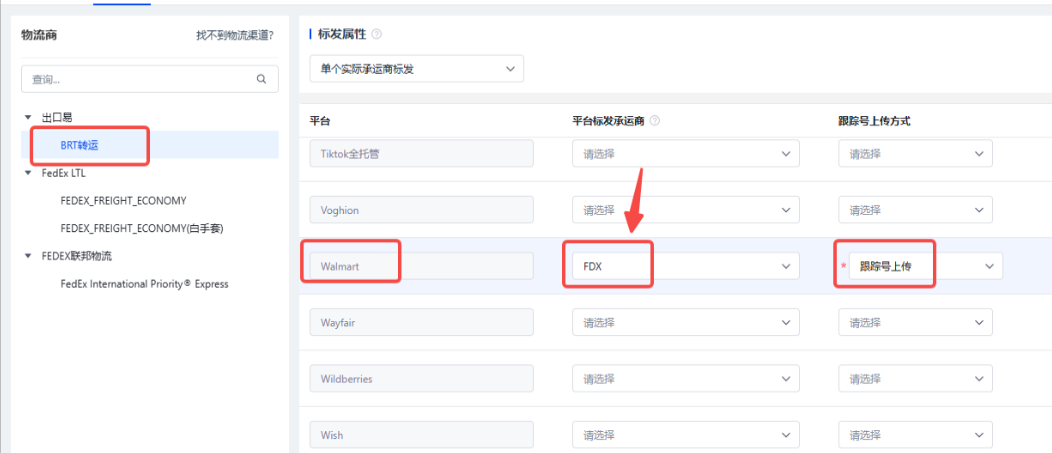Screen dimensions: 1052x453
Task: Click the FedEx LTL provider label
Action: point(63,173)
